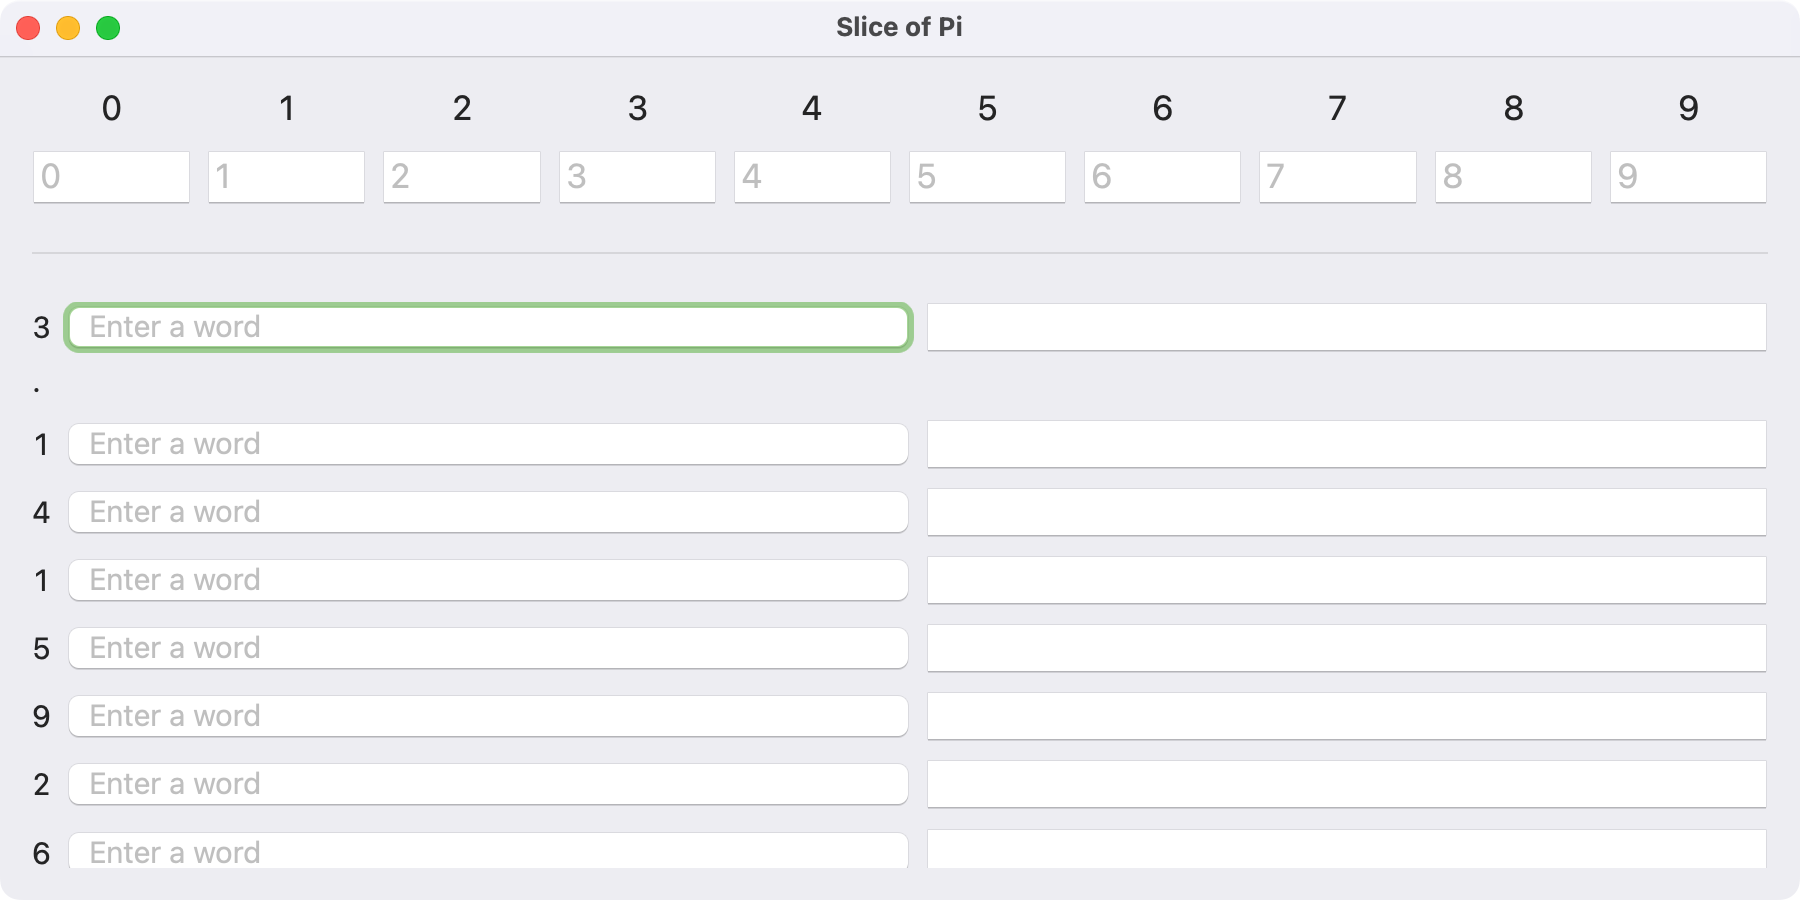Focus the digit 6 input field
The image size is (1800, 900).
[1162, 177]
